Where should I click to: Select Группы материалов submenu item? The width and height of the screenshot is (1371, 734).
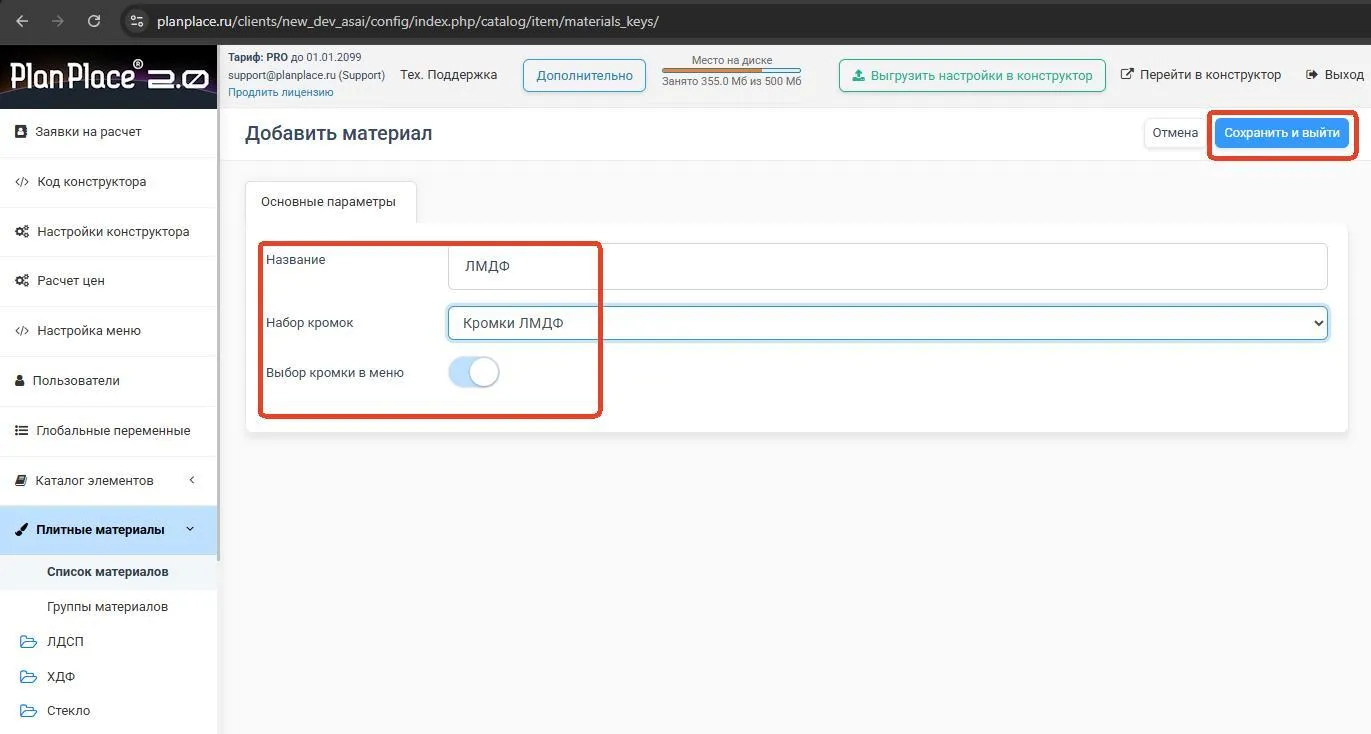[108, 607]
